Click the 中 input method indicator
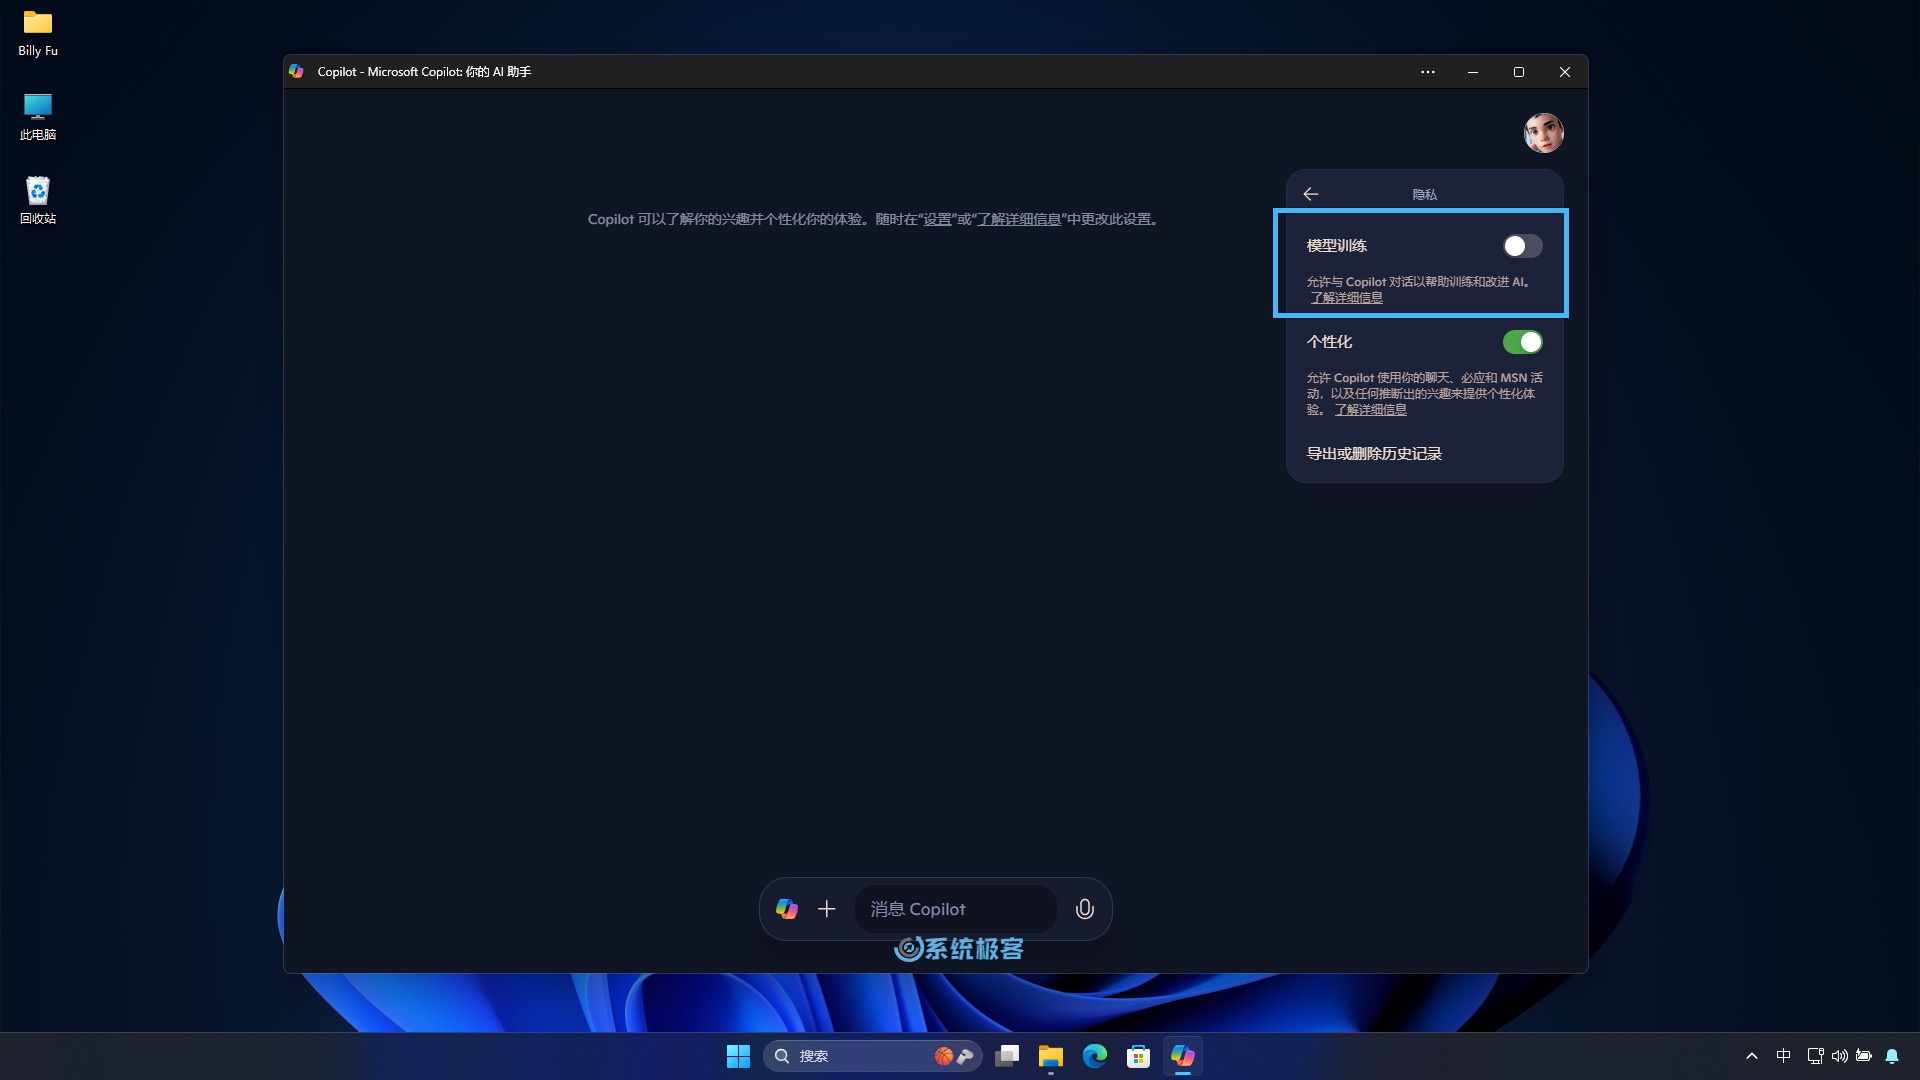 tap(1783, 1056)
